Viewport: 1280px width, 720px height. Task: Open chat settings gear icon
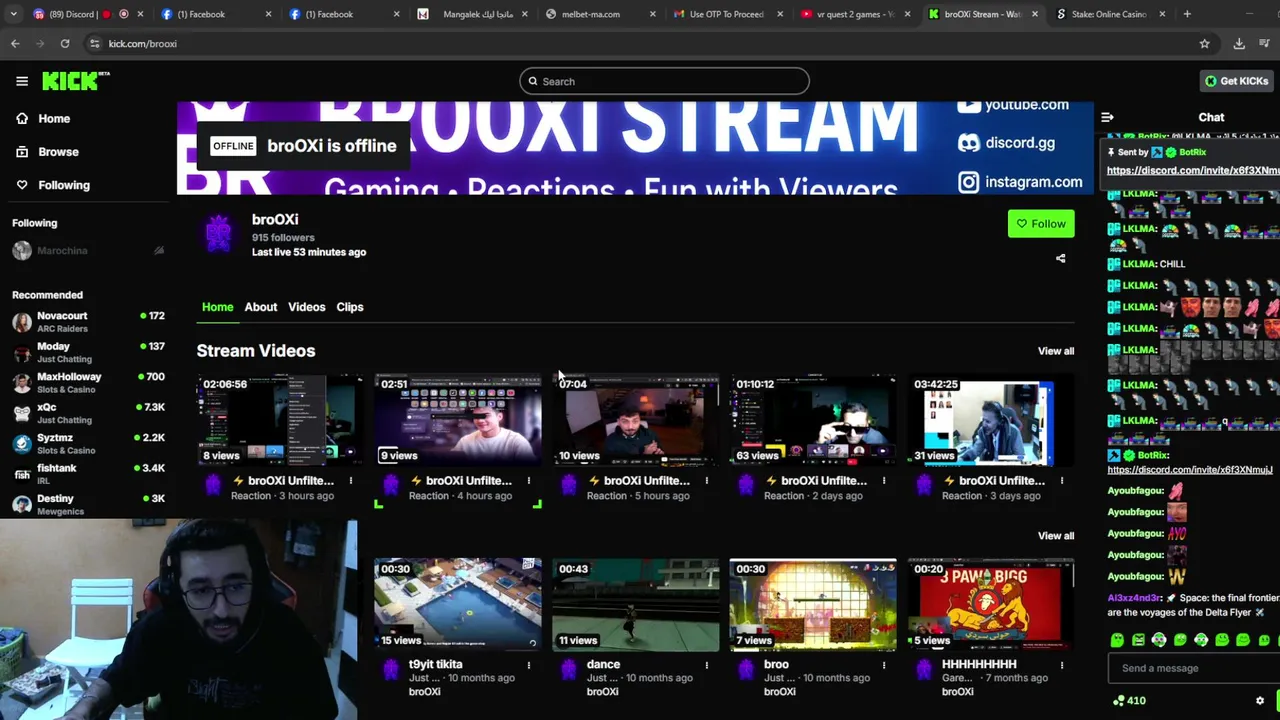[1260, 700]
